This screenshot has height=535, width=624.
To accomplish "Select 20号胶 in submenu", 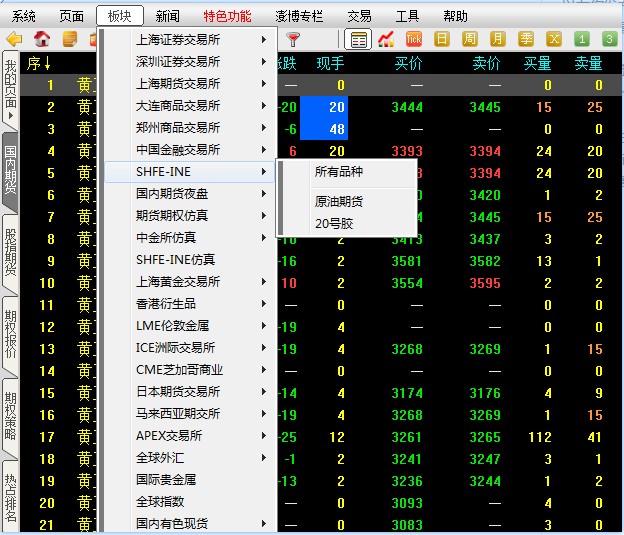I will (x=334, y=223).
